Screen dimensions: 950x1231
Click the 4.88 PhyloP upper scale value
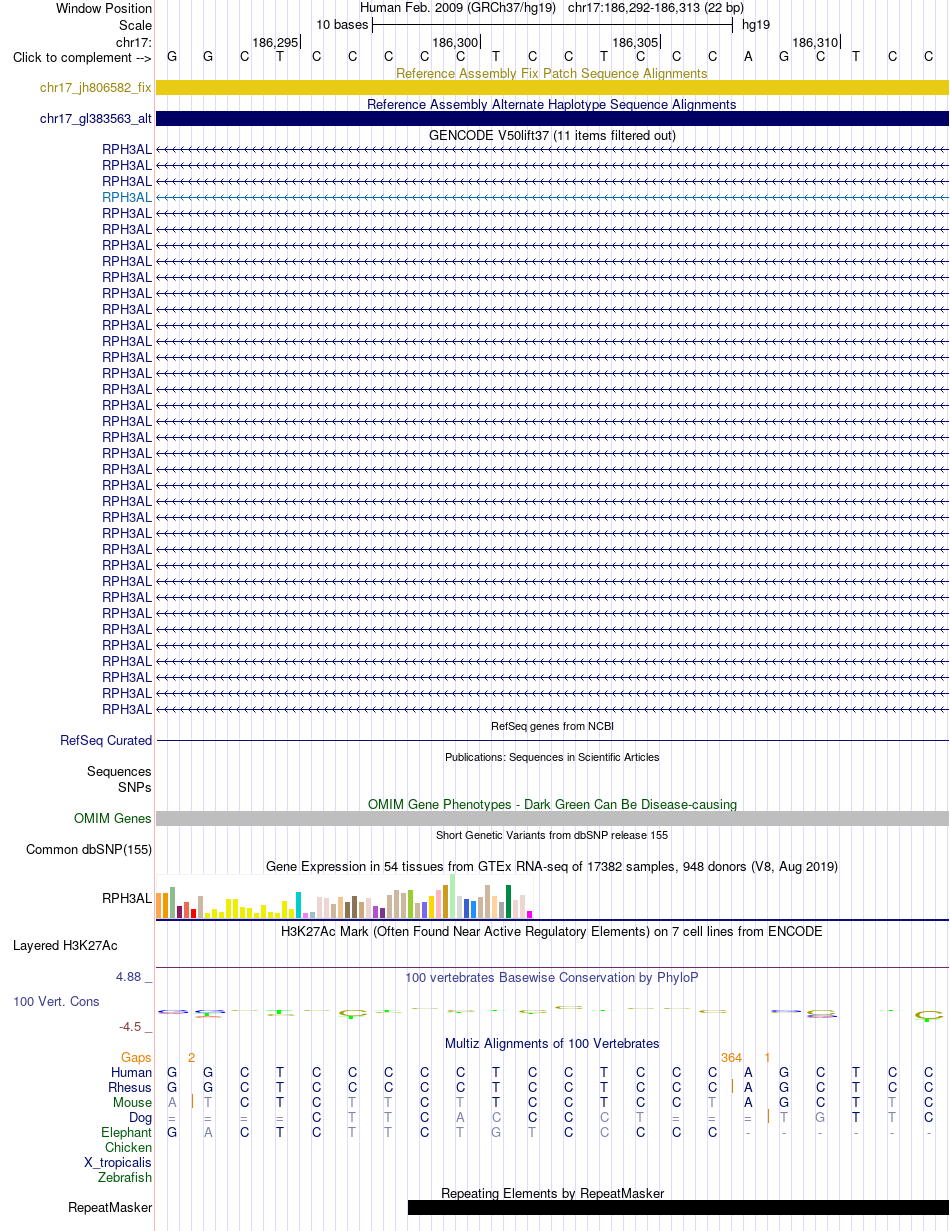tap(132, 977)
